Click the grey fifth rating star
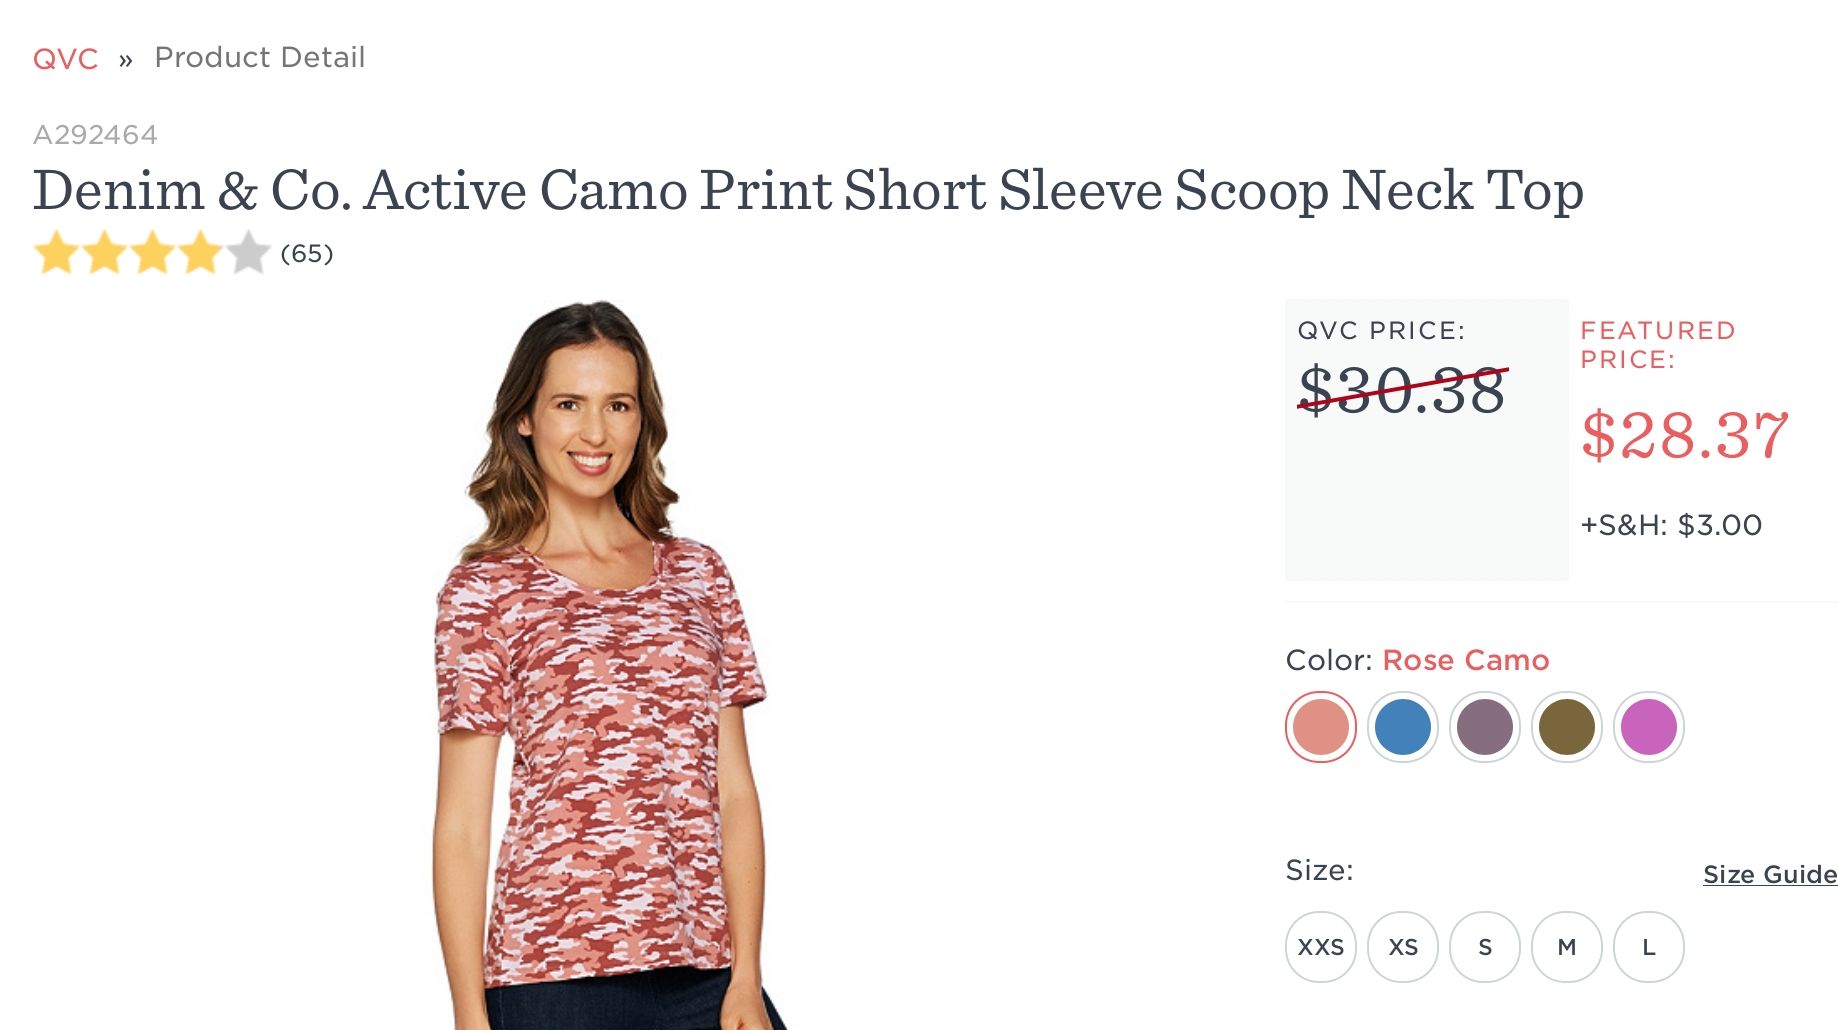 [248, 253]
